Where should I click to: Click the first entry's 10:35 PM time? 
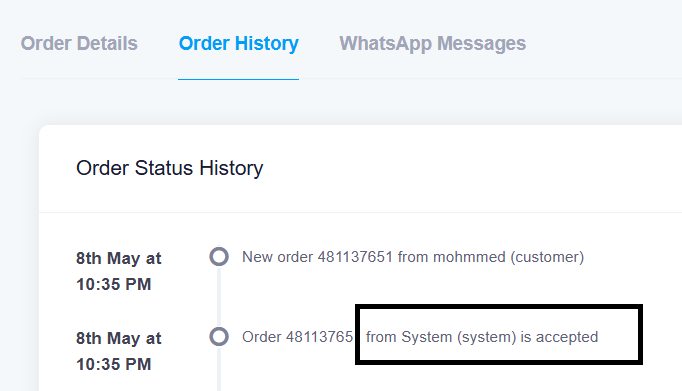(x=114, y=284)
